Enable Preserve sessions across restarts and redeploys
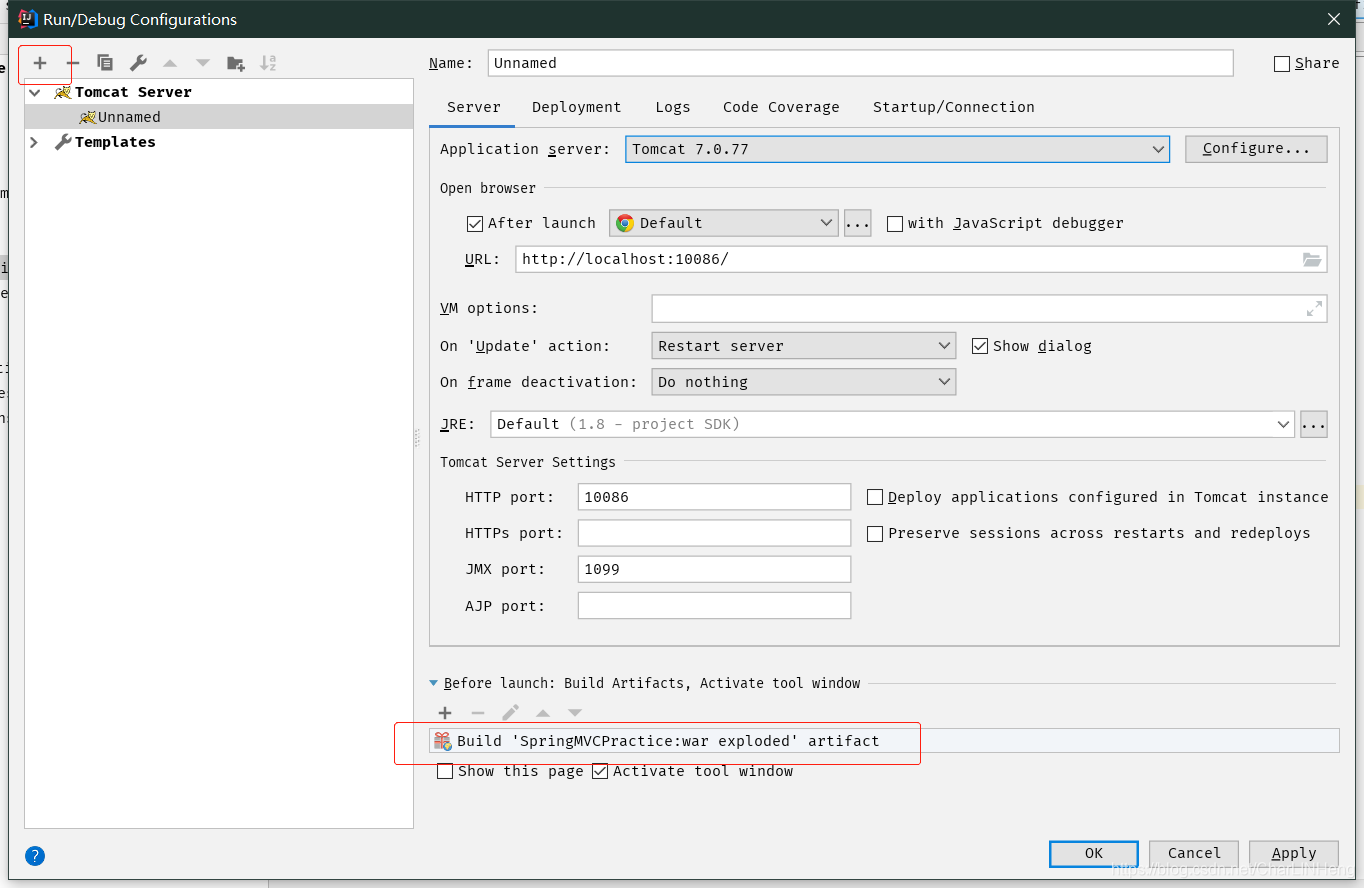This screenshot has height=888, width=1364. [875, 534]
